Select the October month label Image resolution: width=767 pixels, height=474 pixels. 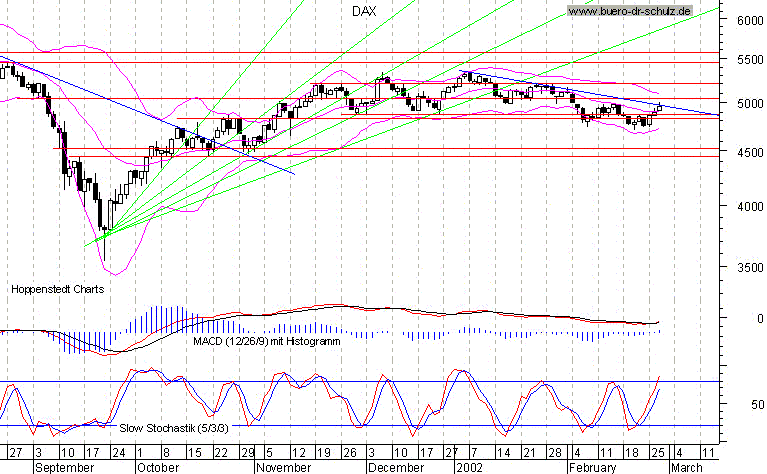coord(158,468)
